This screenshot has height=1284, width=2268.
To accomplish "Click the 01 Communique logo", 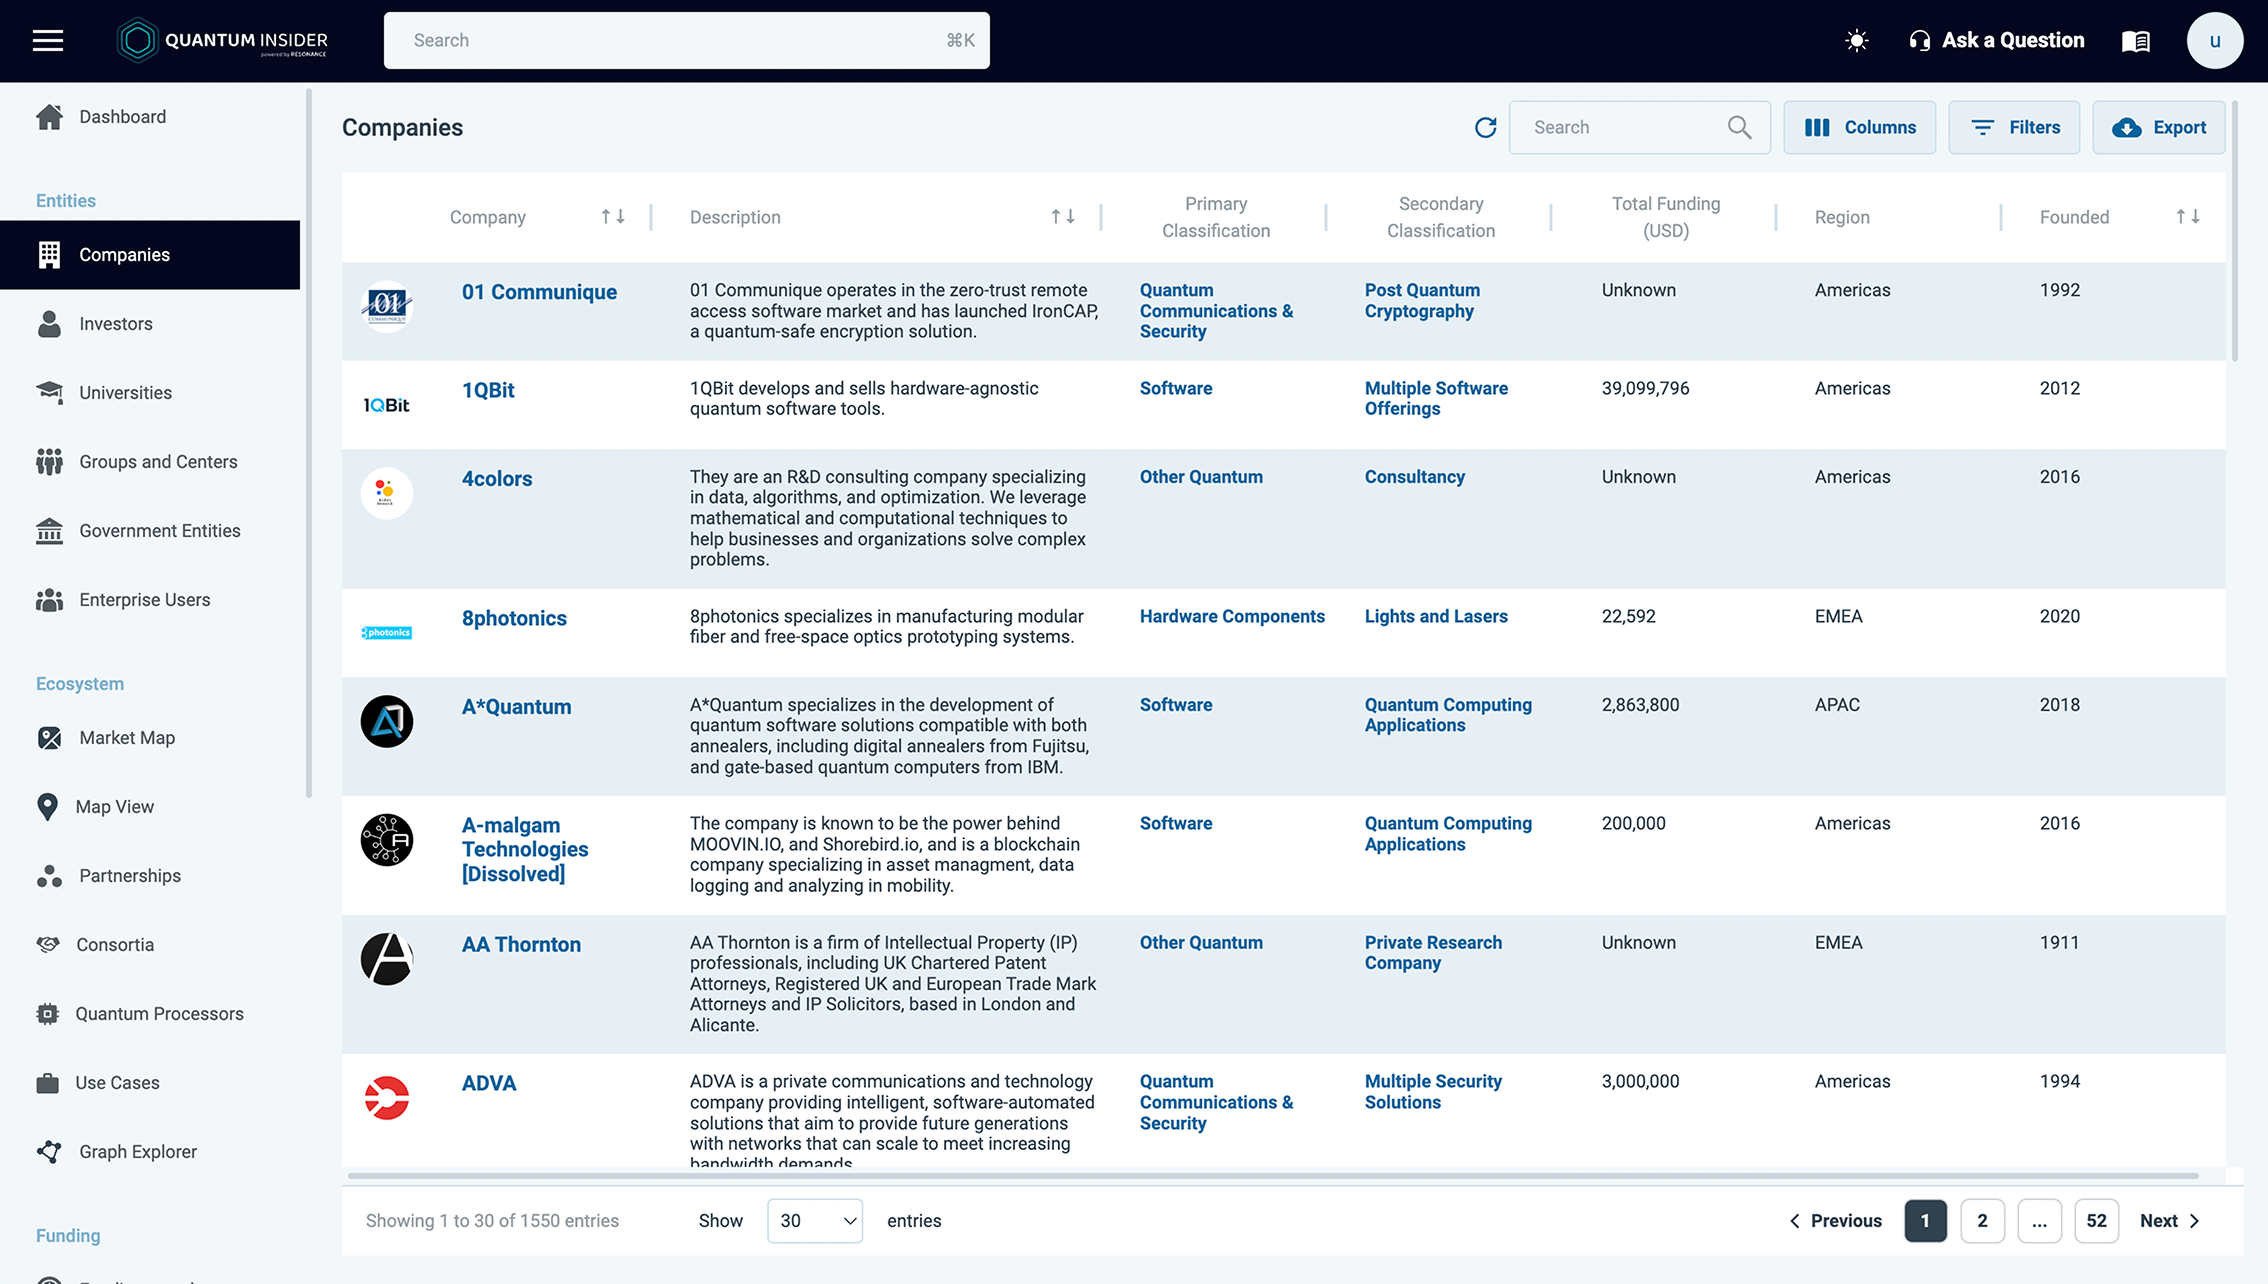I will (387, 306).
